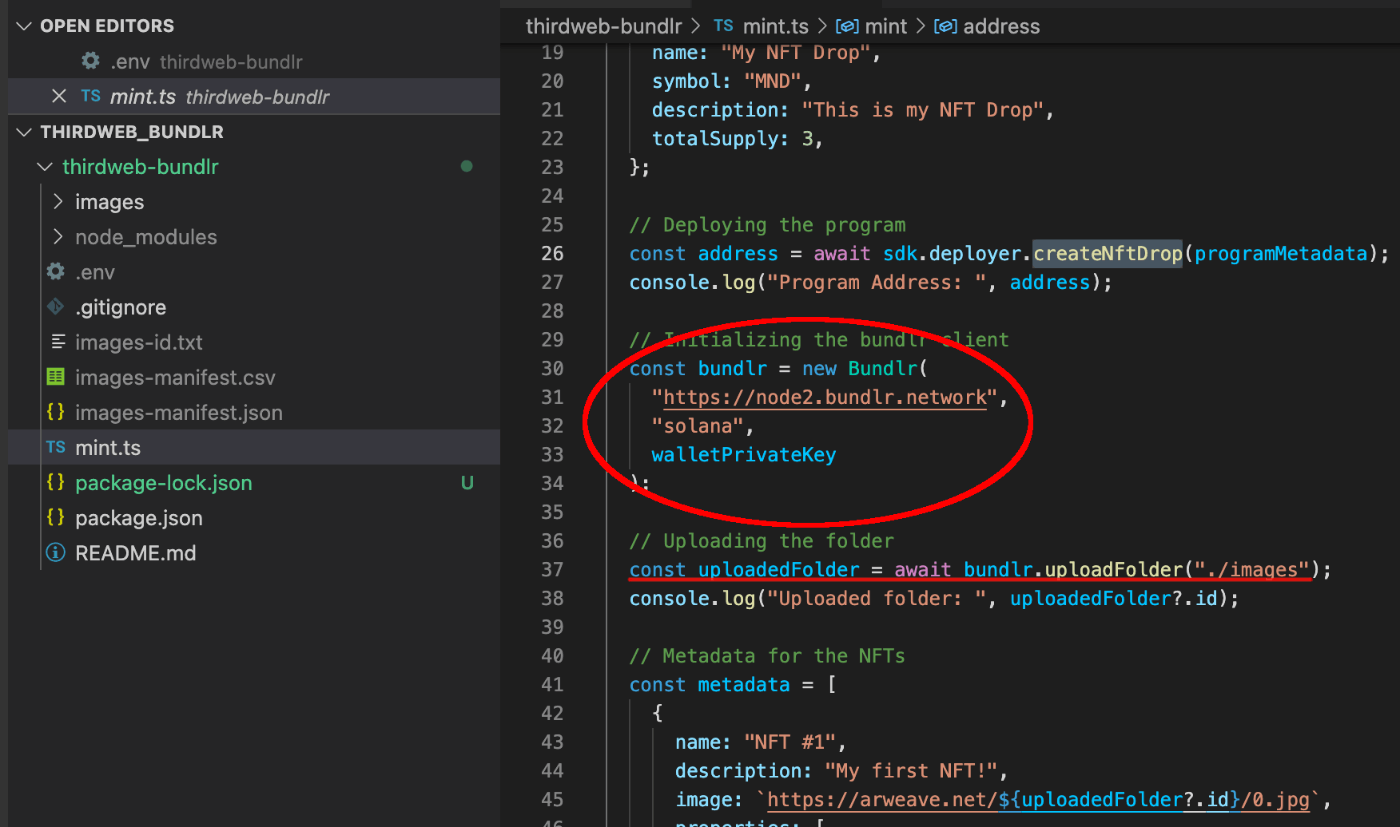Image resolution: width=1400 pixels, height=827 pixels.
Task: Open the .gitignore file
Action: pos(121,307)
